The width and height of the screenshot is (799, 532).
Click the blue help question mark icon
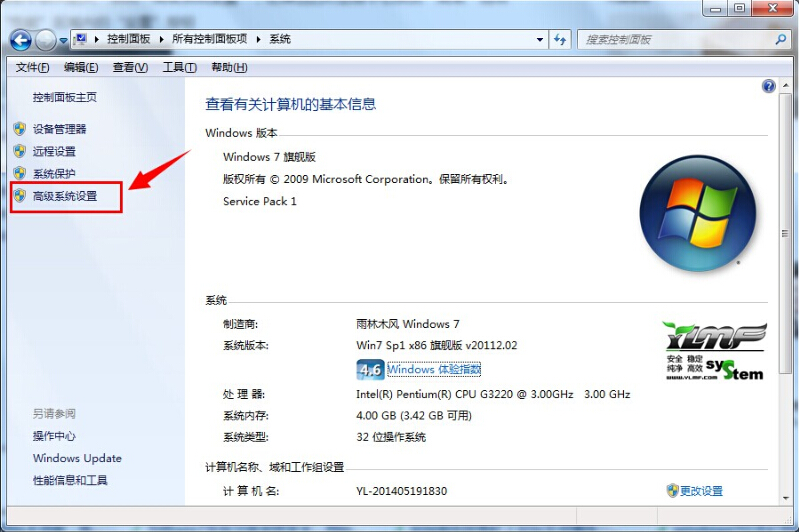point(769,87)
